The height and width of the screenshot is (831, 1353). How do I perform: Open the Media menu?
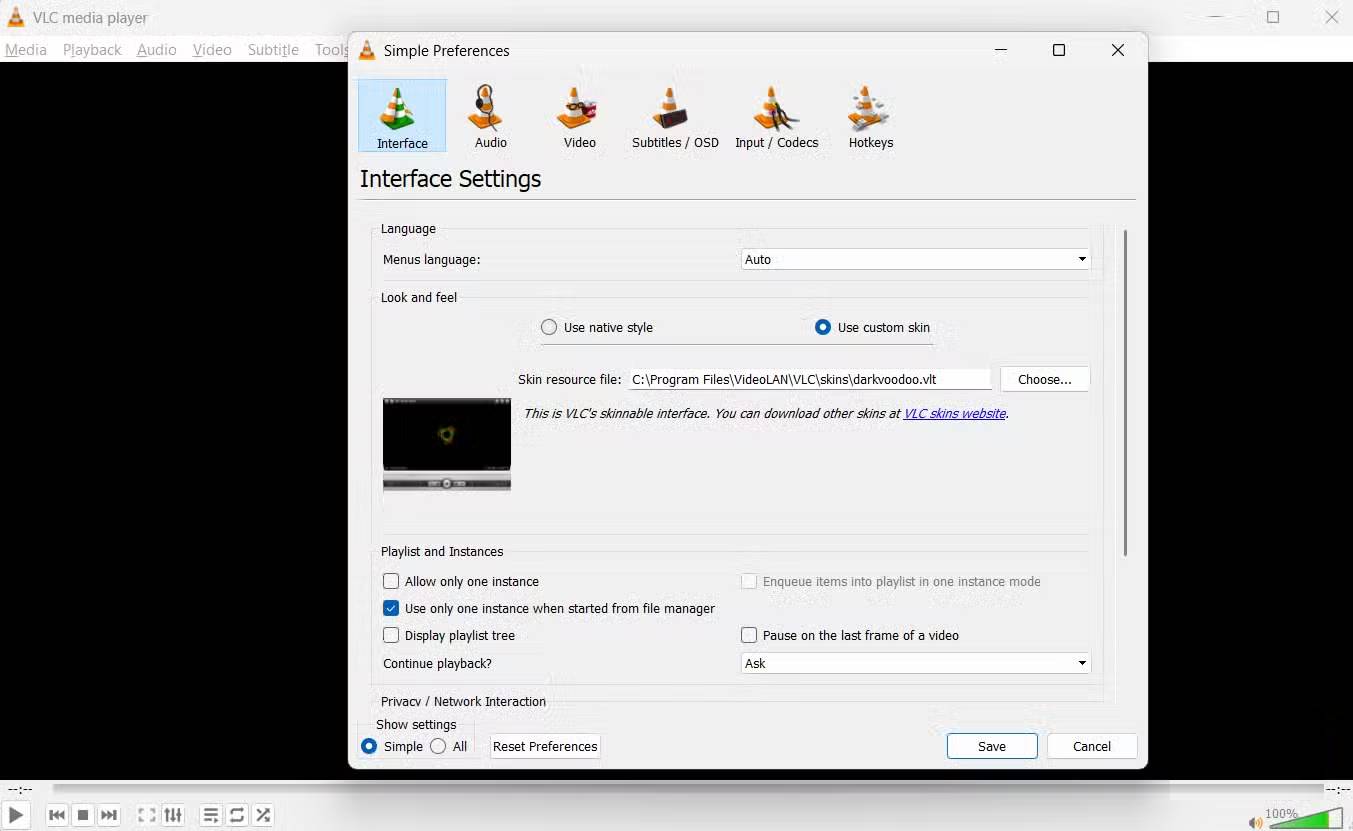(x=25, y=49)
